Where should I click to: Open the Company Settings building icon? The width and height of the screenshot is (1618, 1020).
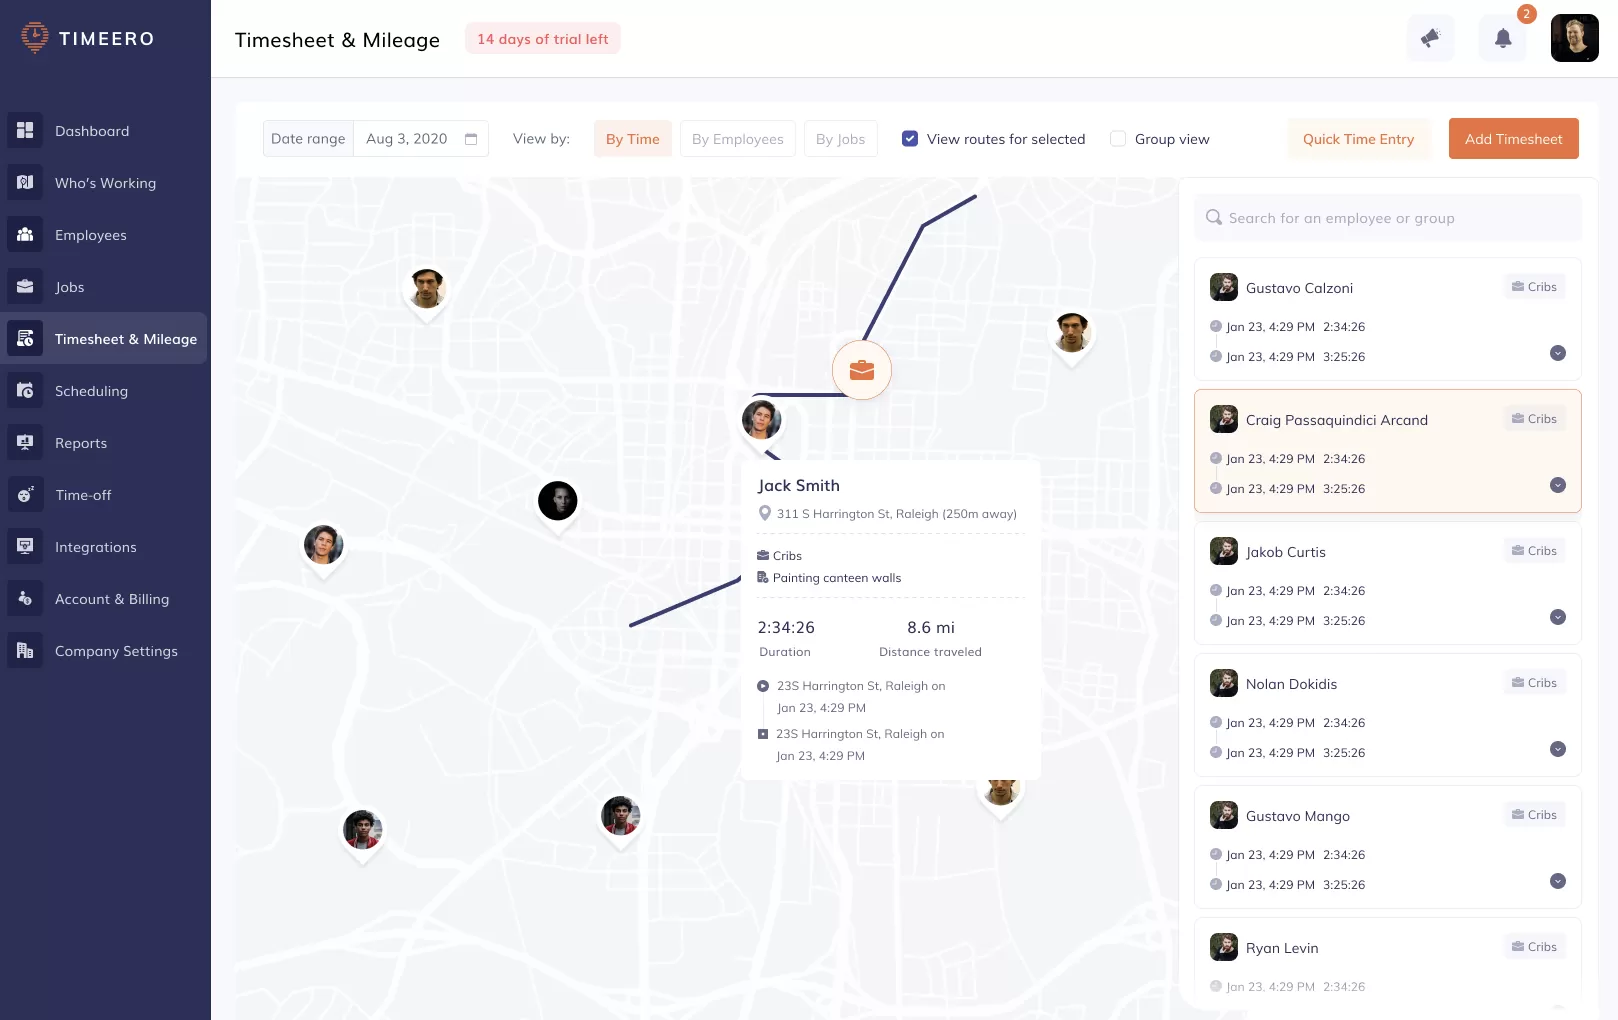coord(25,650)
